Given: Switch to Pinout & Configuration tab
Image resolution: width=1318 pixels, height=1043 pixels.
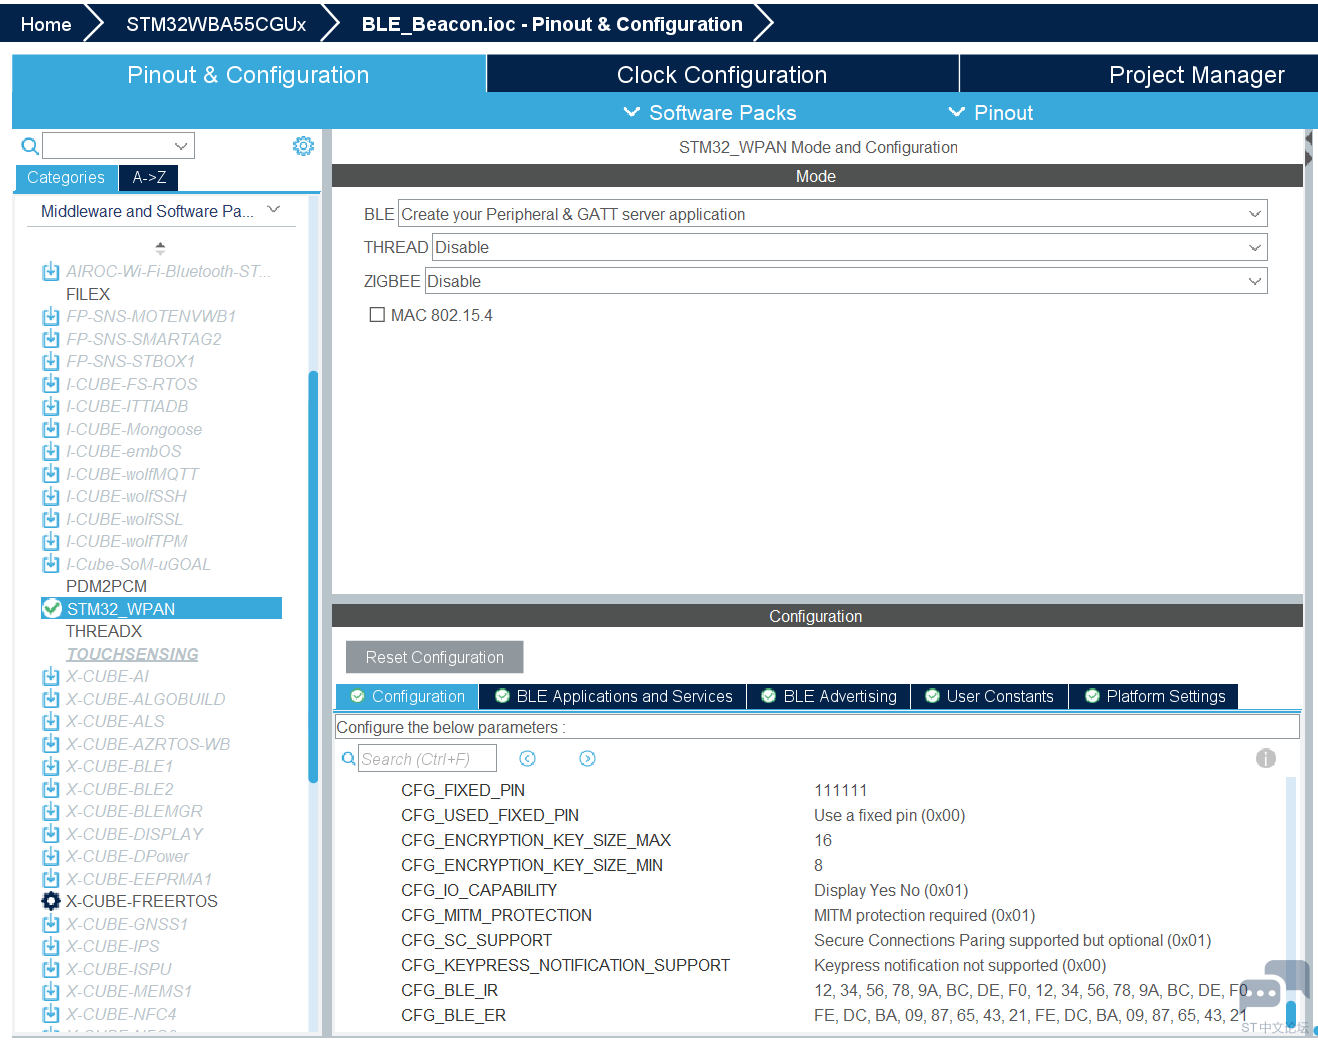Looking at the screenshot, I should [248, 75].
